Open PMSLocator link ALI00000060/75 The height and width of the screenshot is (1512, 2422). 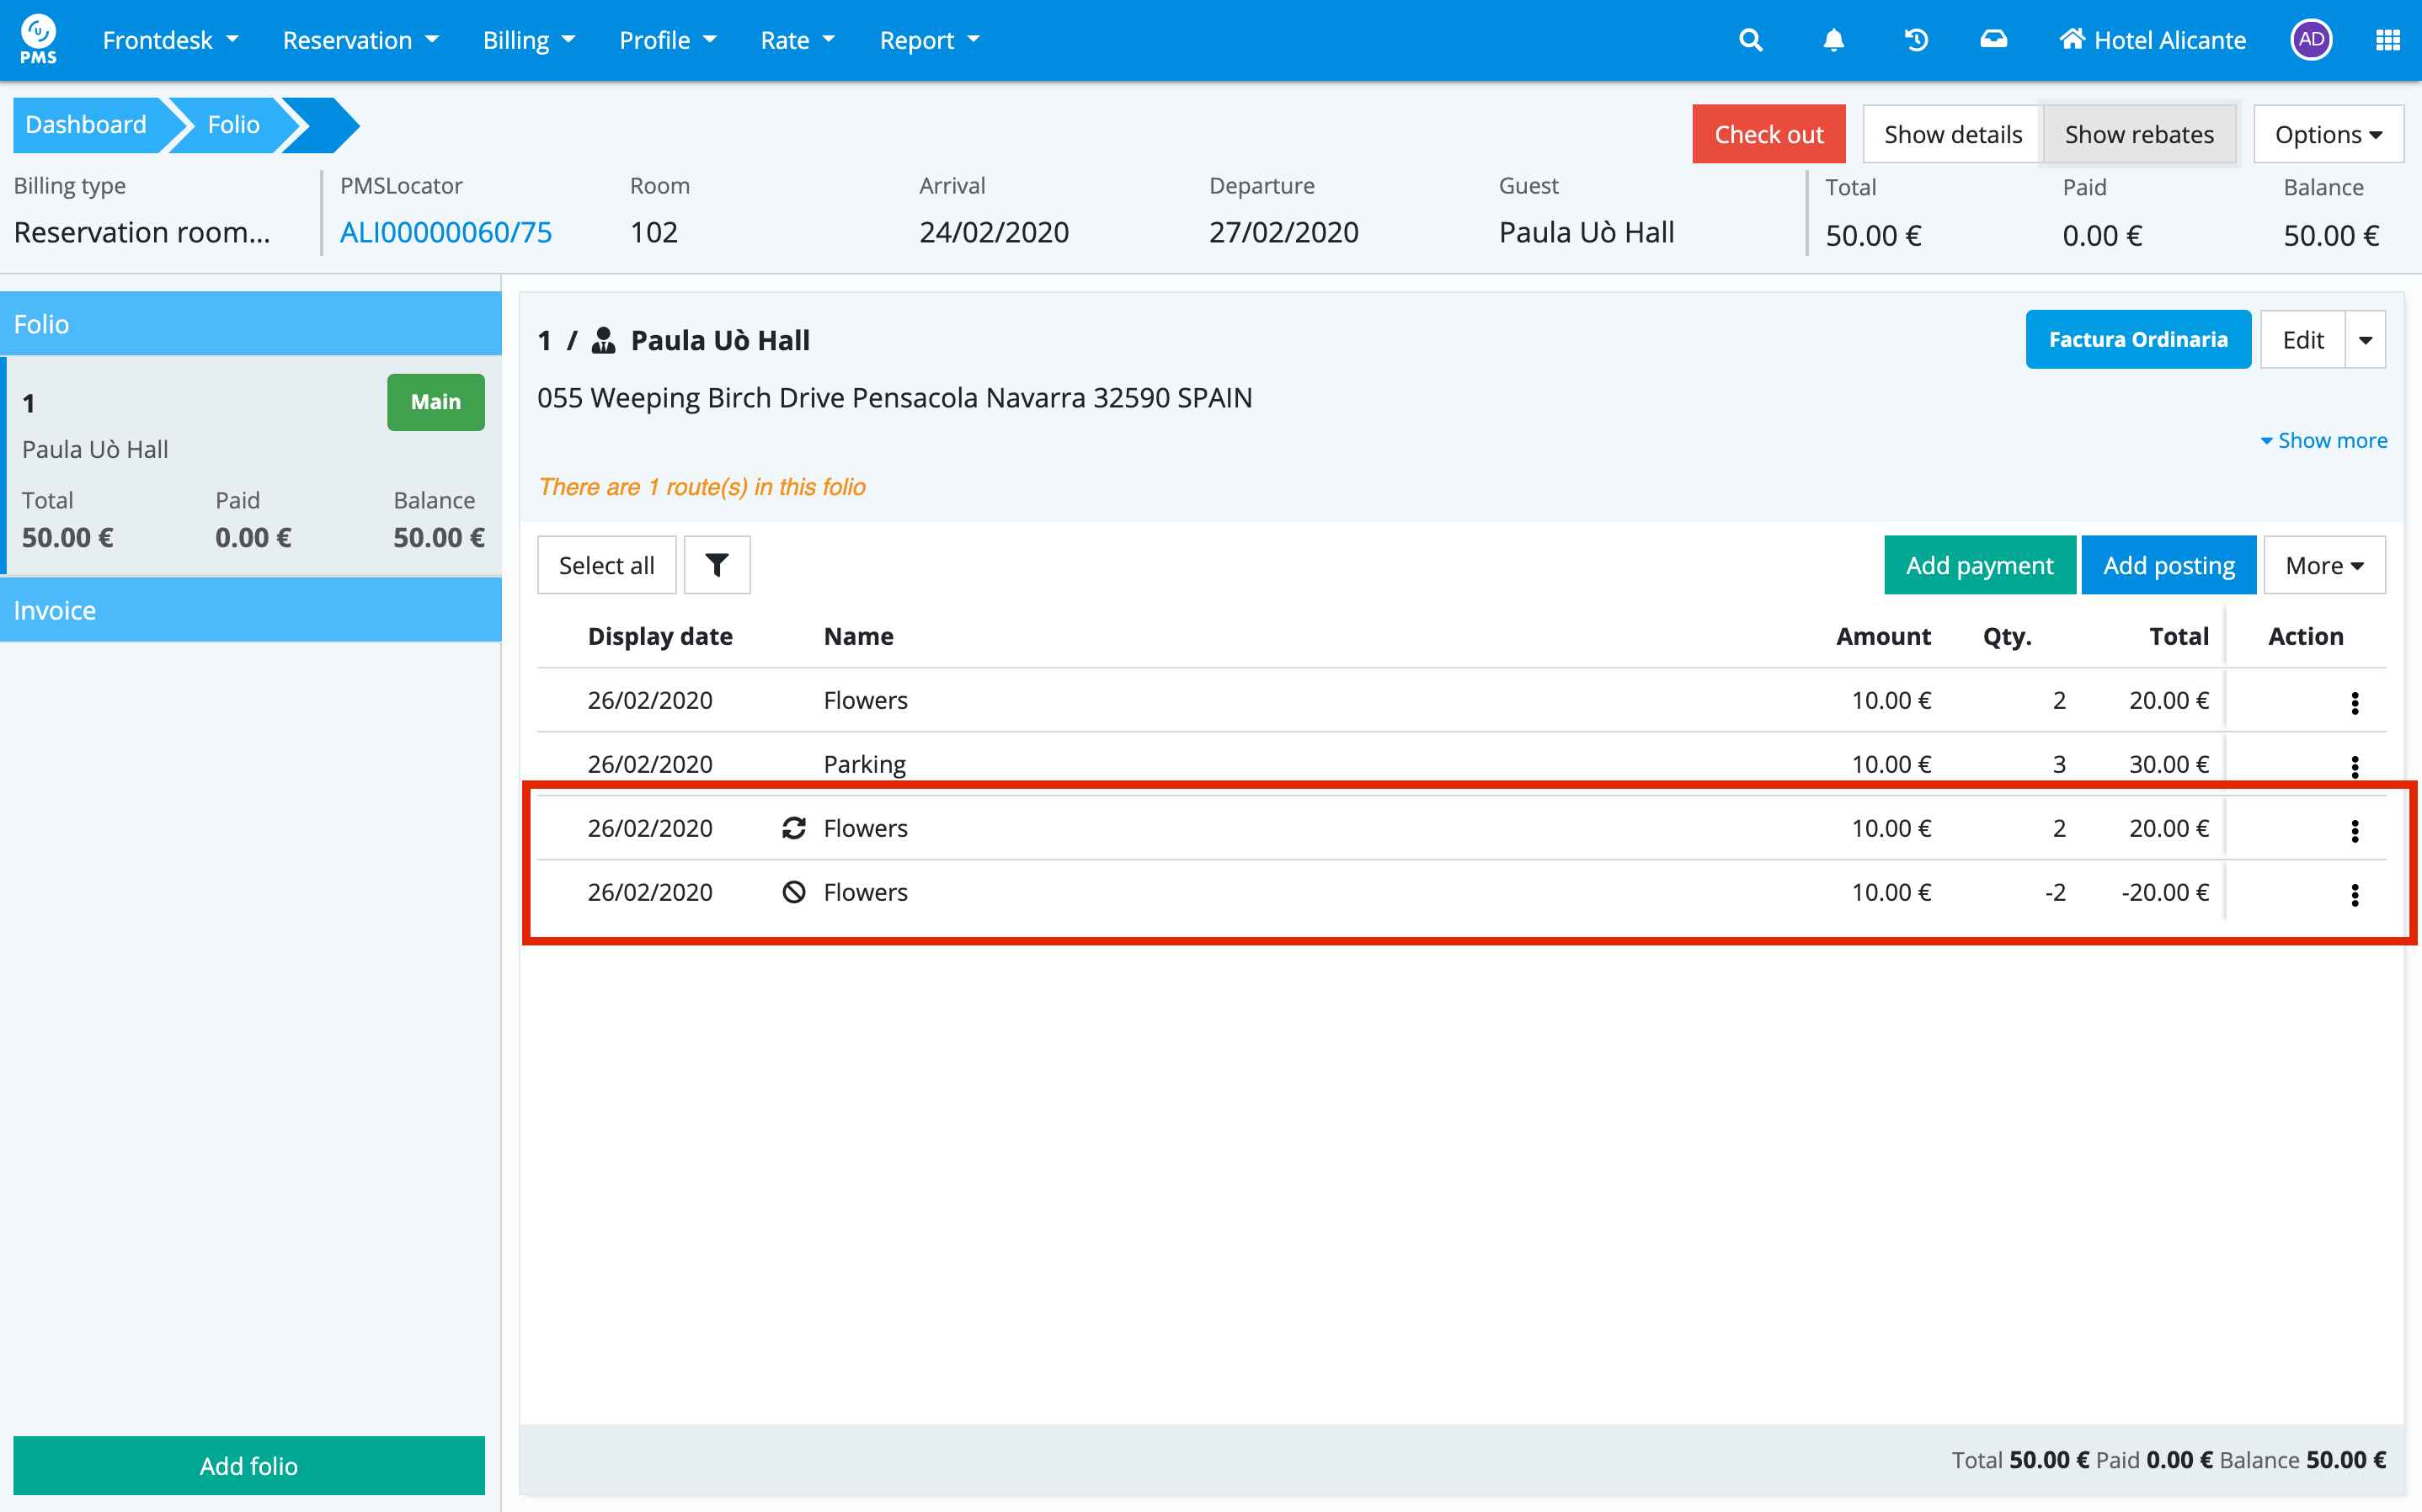(445, 232)
